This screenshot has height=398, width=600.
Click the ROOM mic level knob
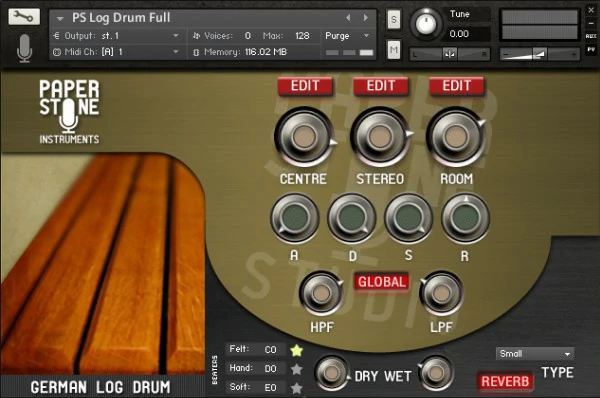(x=456, y=137)
